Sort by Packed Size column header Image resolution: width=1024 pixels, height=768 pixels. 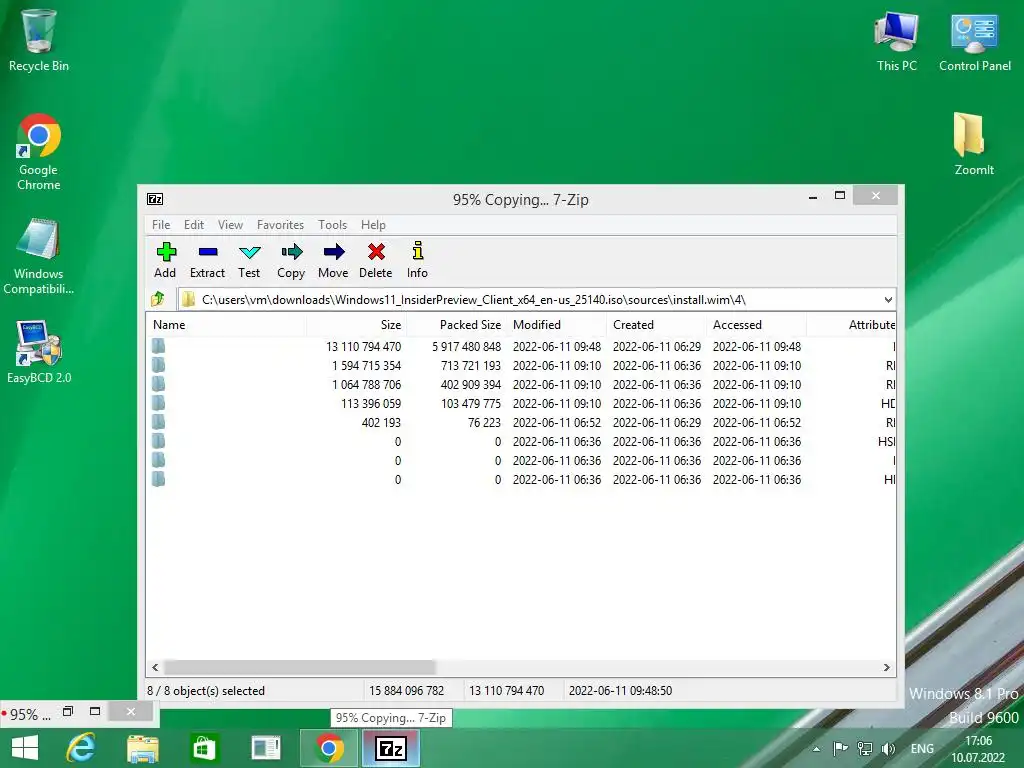point(456,325)
